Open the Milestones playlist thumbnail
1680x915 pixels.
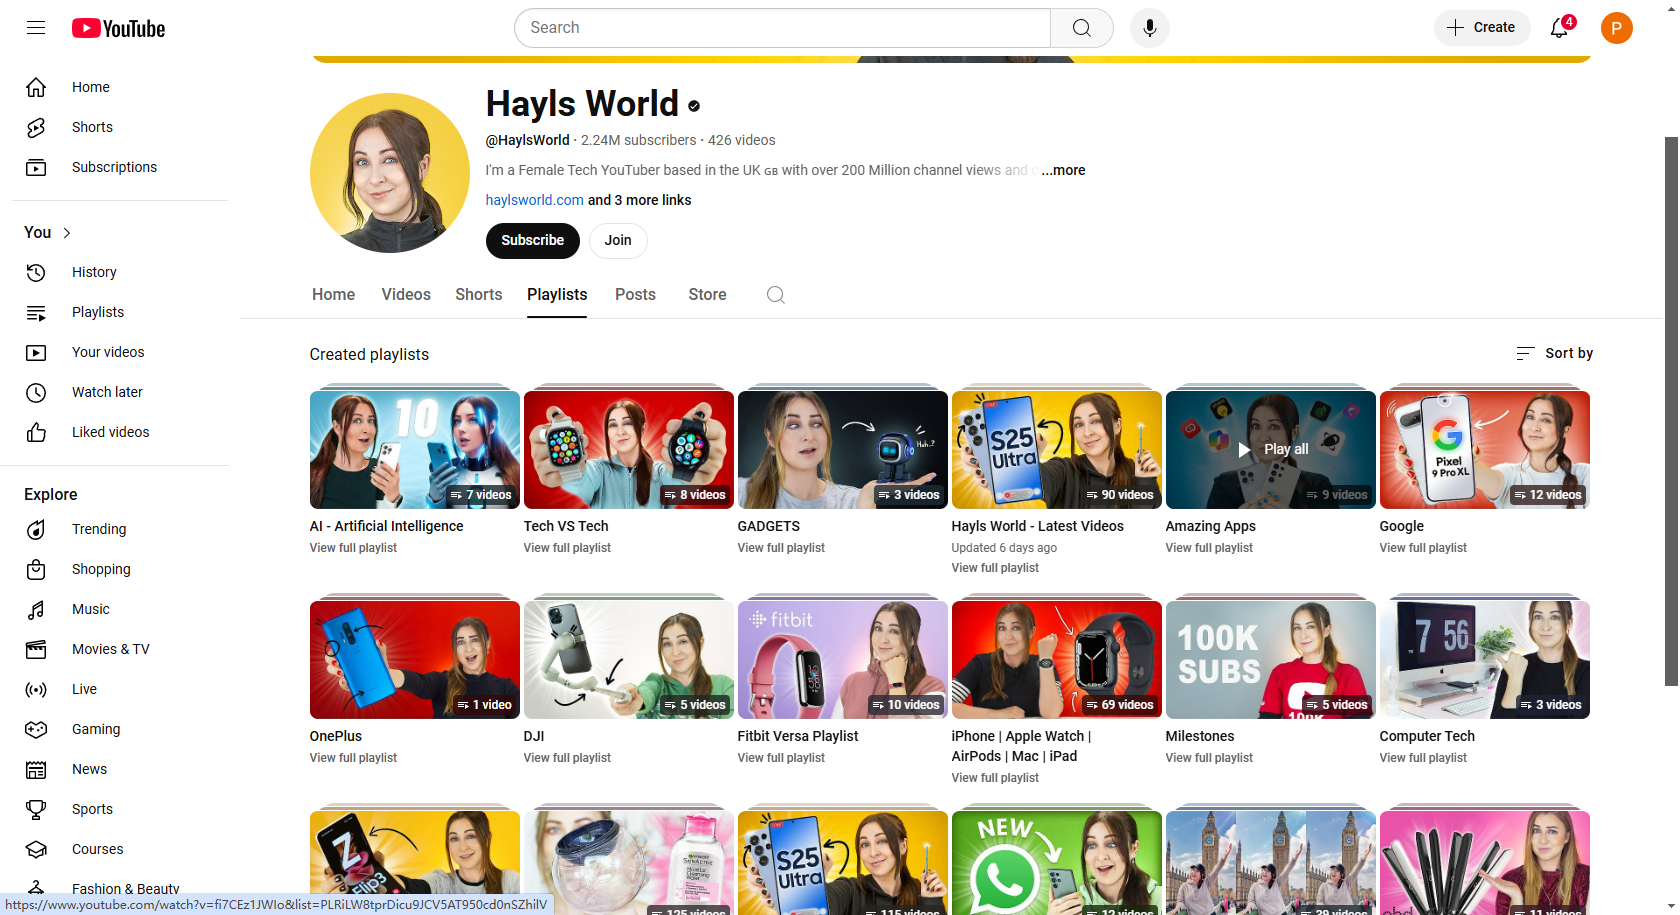tap(1271, 660)
